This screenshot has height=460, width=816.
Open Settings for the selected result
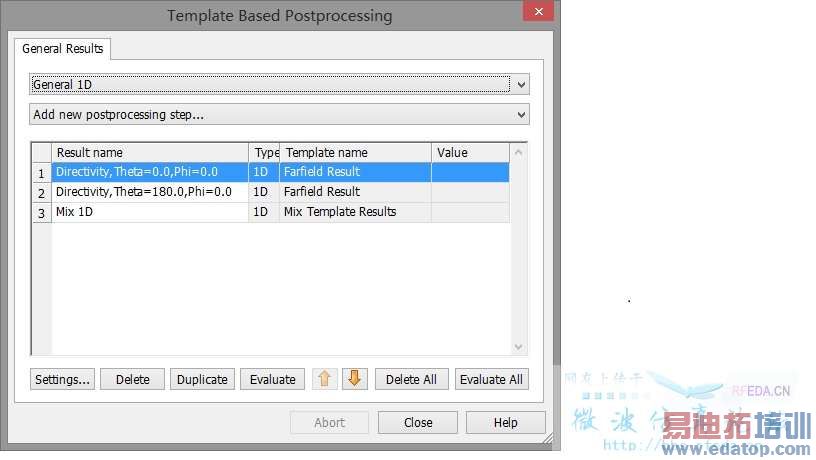62,380
